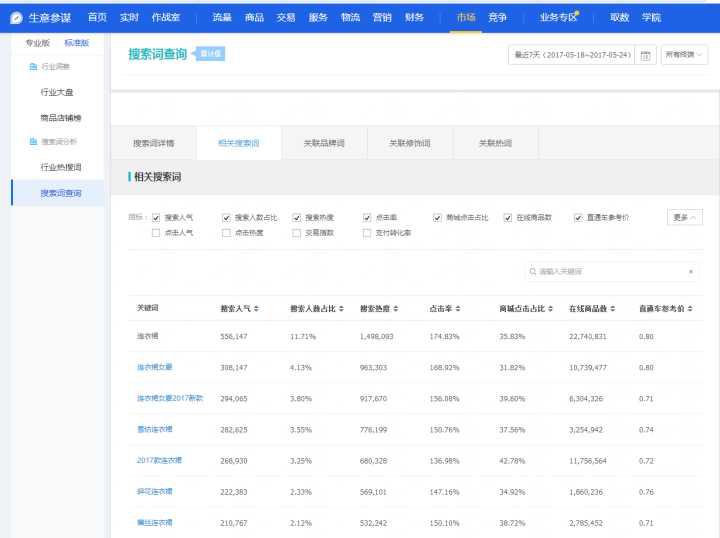Image resolution: width=720 pixels, height=538 pixels.
Task: Open 实时 in the top navigation
Action: pos(129,17)
